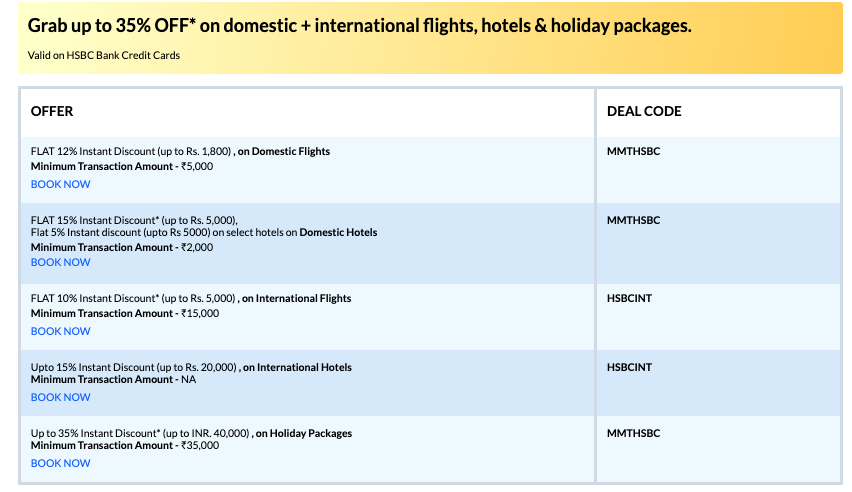The image size is (852, 492).
Task: Follow BOOK NOW link for International Hotels
Action: [x=60, y=397]
